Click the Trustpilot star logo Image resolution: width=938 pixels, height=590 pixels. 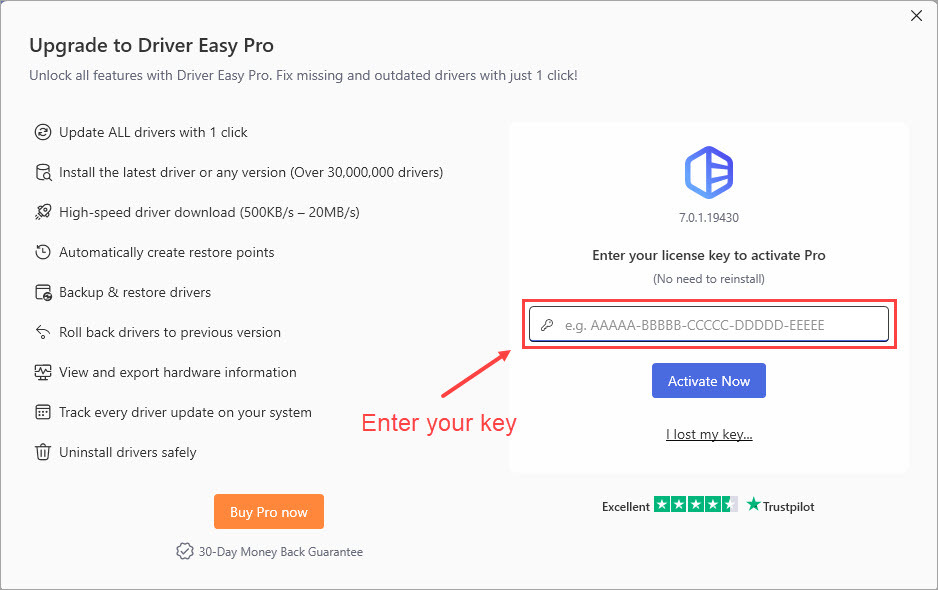pos(753,504)
